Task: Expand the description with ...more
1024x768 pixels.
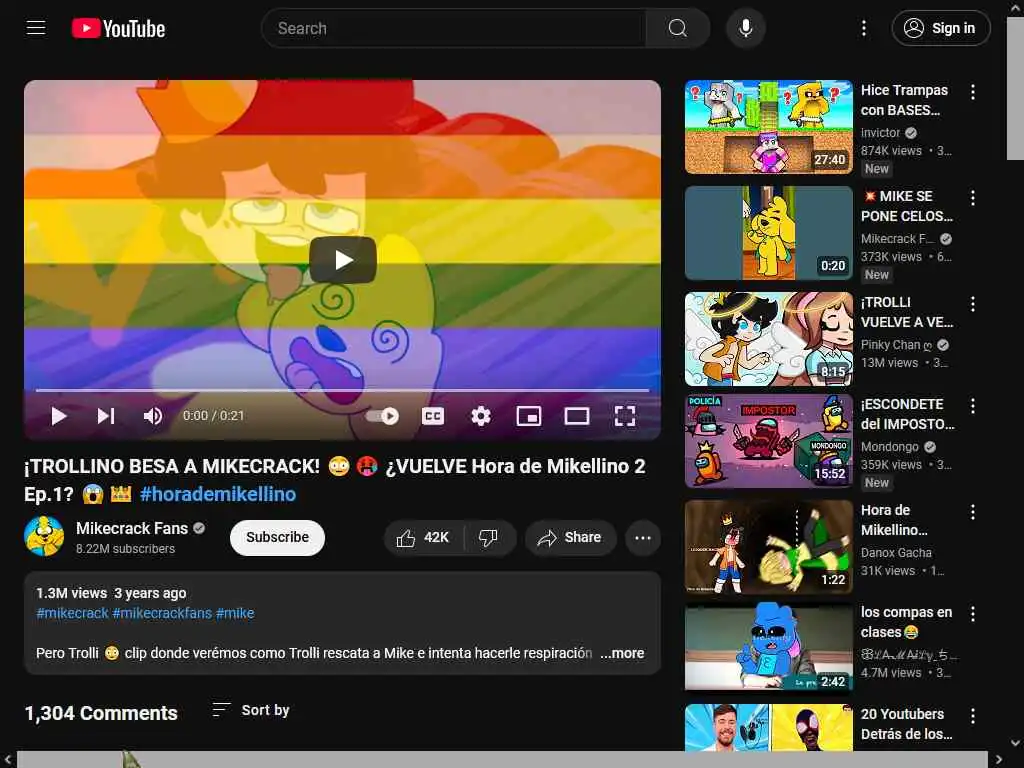Action: tap(622, 653)
